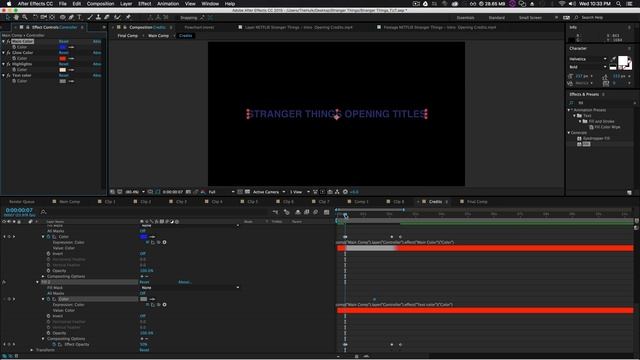640x360 pixels.
Task: Toggle Effect Opacity stopwatch
Action: point(54,344)
